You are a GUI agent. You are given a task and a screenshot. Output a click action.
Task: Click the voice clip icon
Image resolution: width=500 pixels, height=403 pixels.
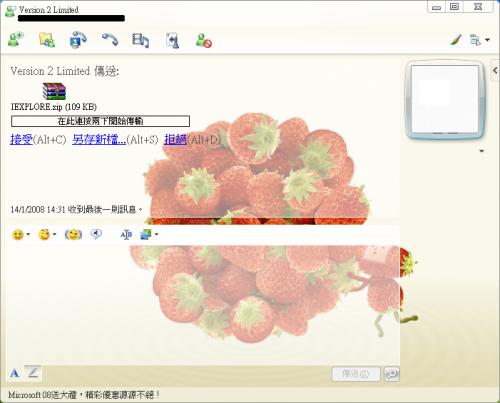click(x=96, y=234)
